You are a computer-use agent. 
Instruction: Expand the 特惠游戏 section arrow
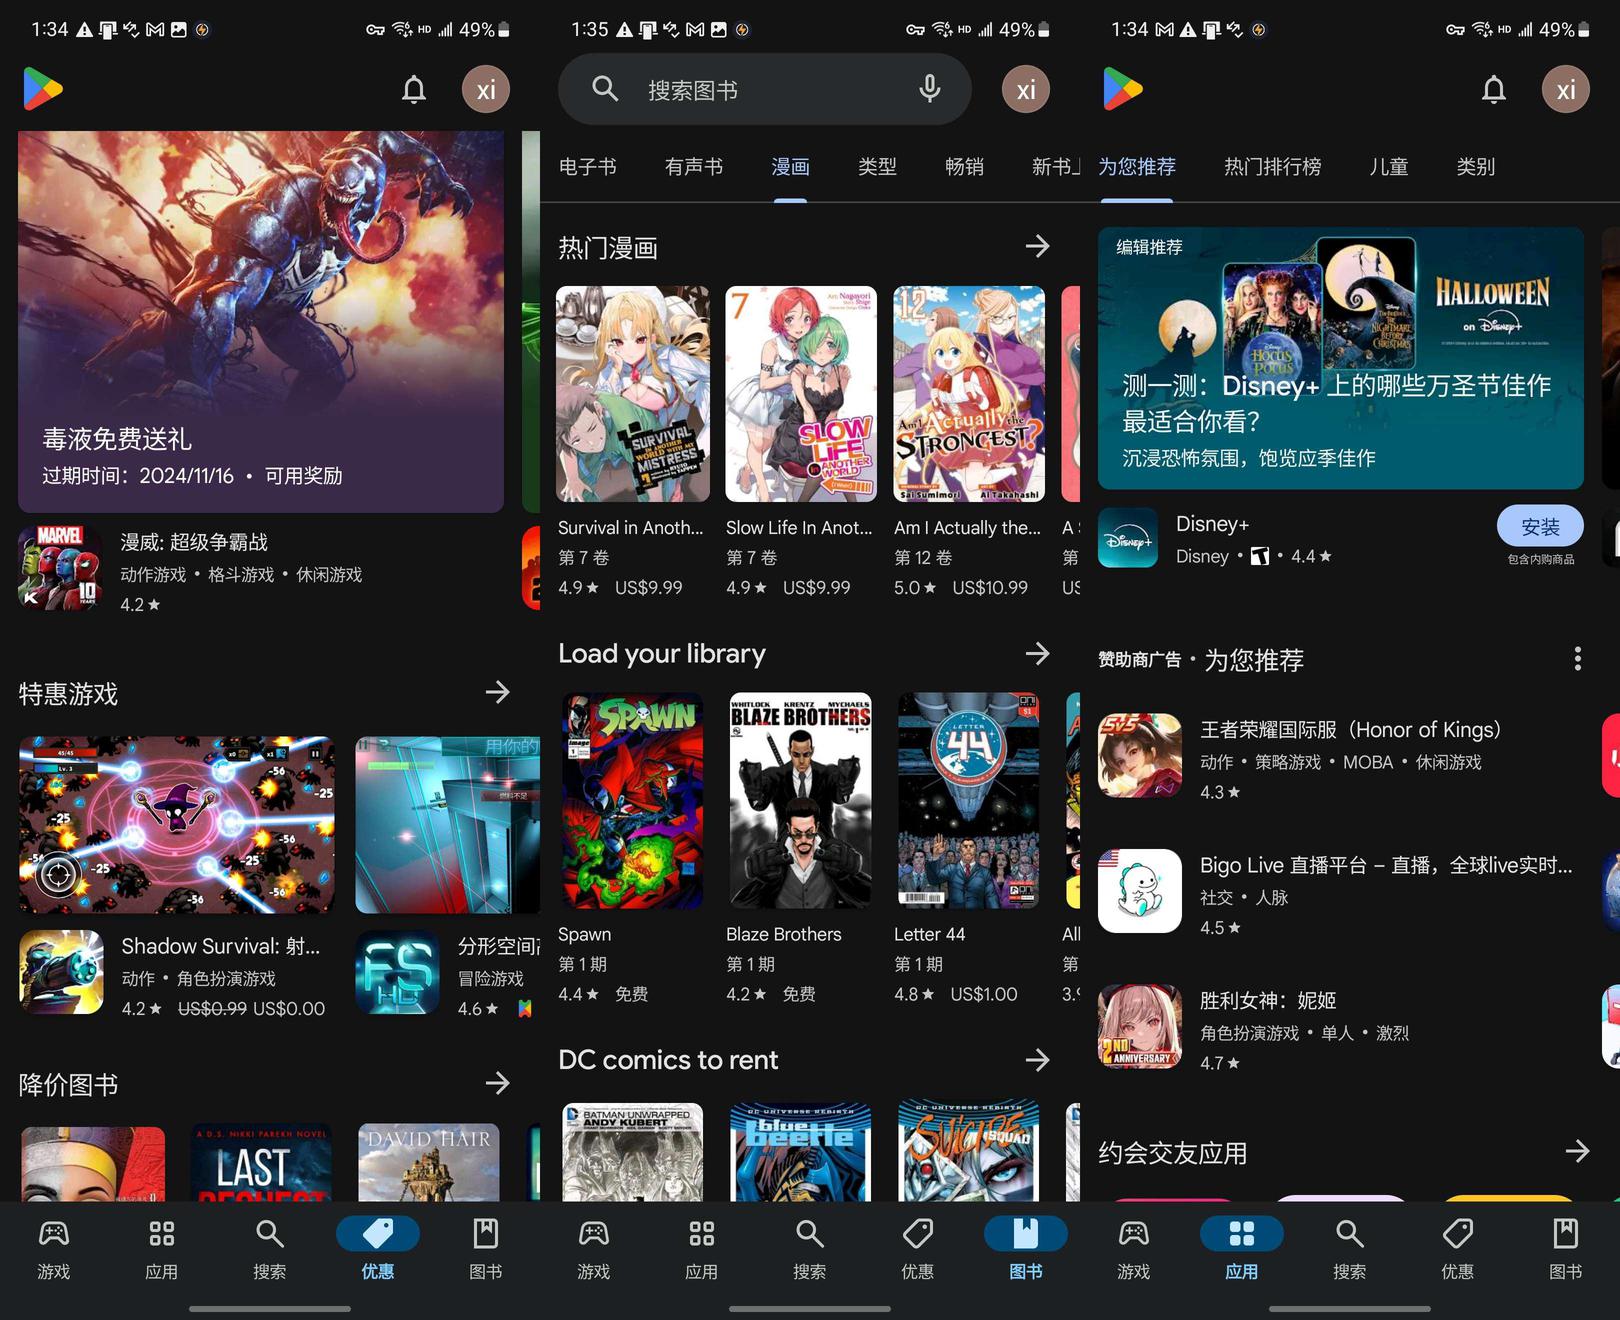point(498,692)
